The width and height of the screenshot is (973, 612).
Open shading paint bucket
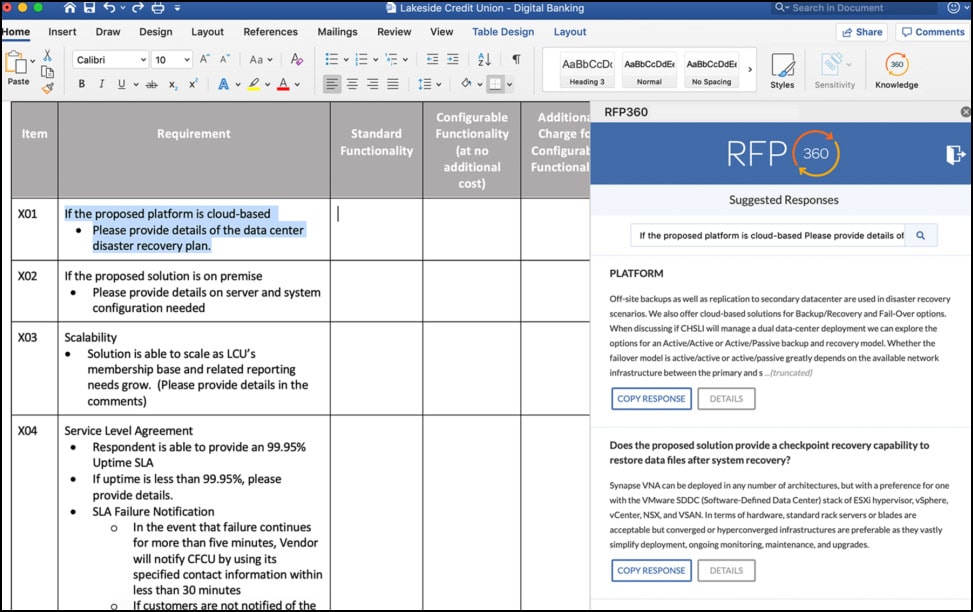[x=467, y=83]
